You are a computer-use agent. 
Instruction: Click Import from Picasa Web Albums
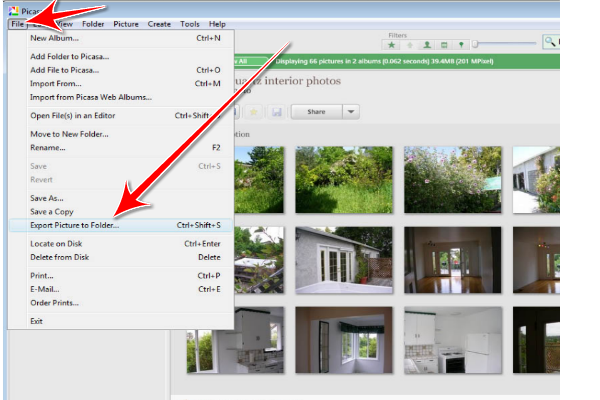click(x=91, y=97)
